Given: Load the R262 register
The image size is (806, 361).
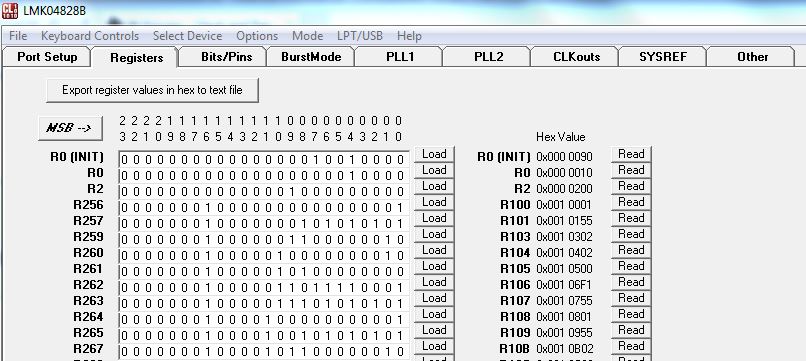Looking at the screenshot, I should [x=434, y=282].
